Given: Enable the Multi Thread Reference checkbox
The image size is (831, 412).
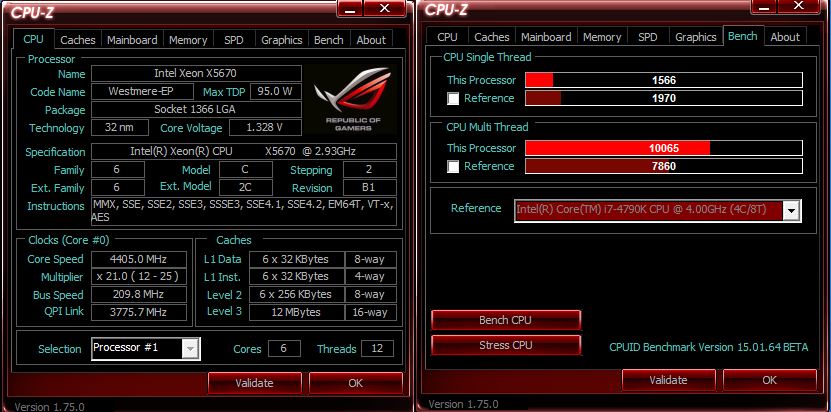Looking at the screenshot, I should point(453,166).
